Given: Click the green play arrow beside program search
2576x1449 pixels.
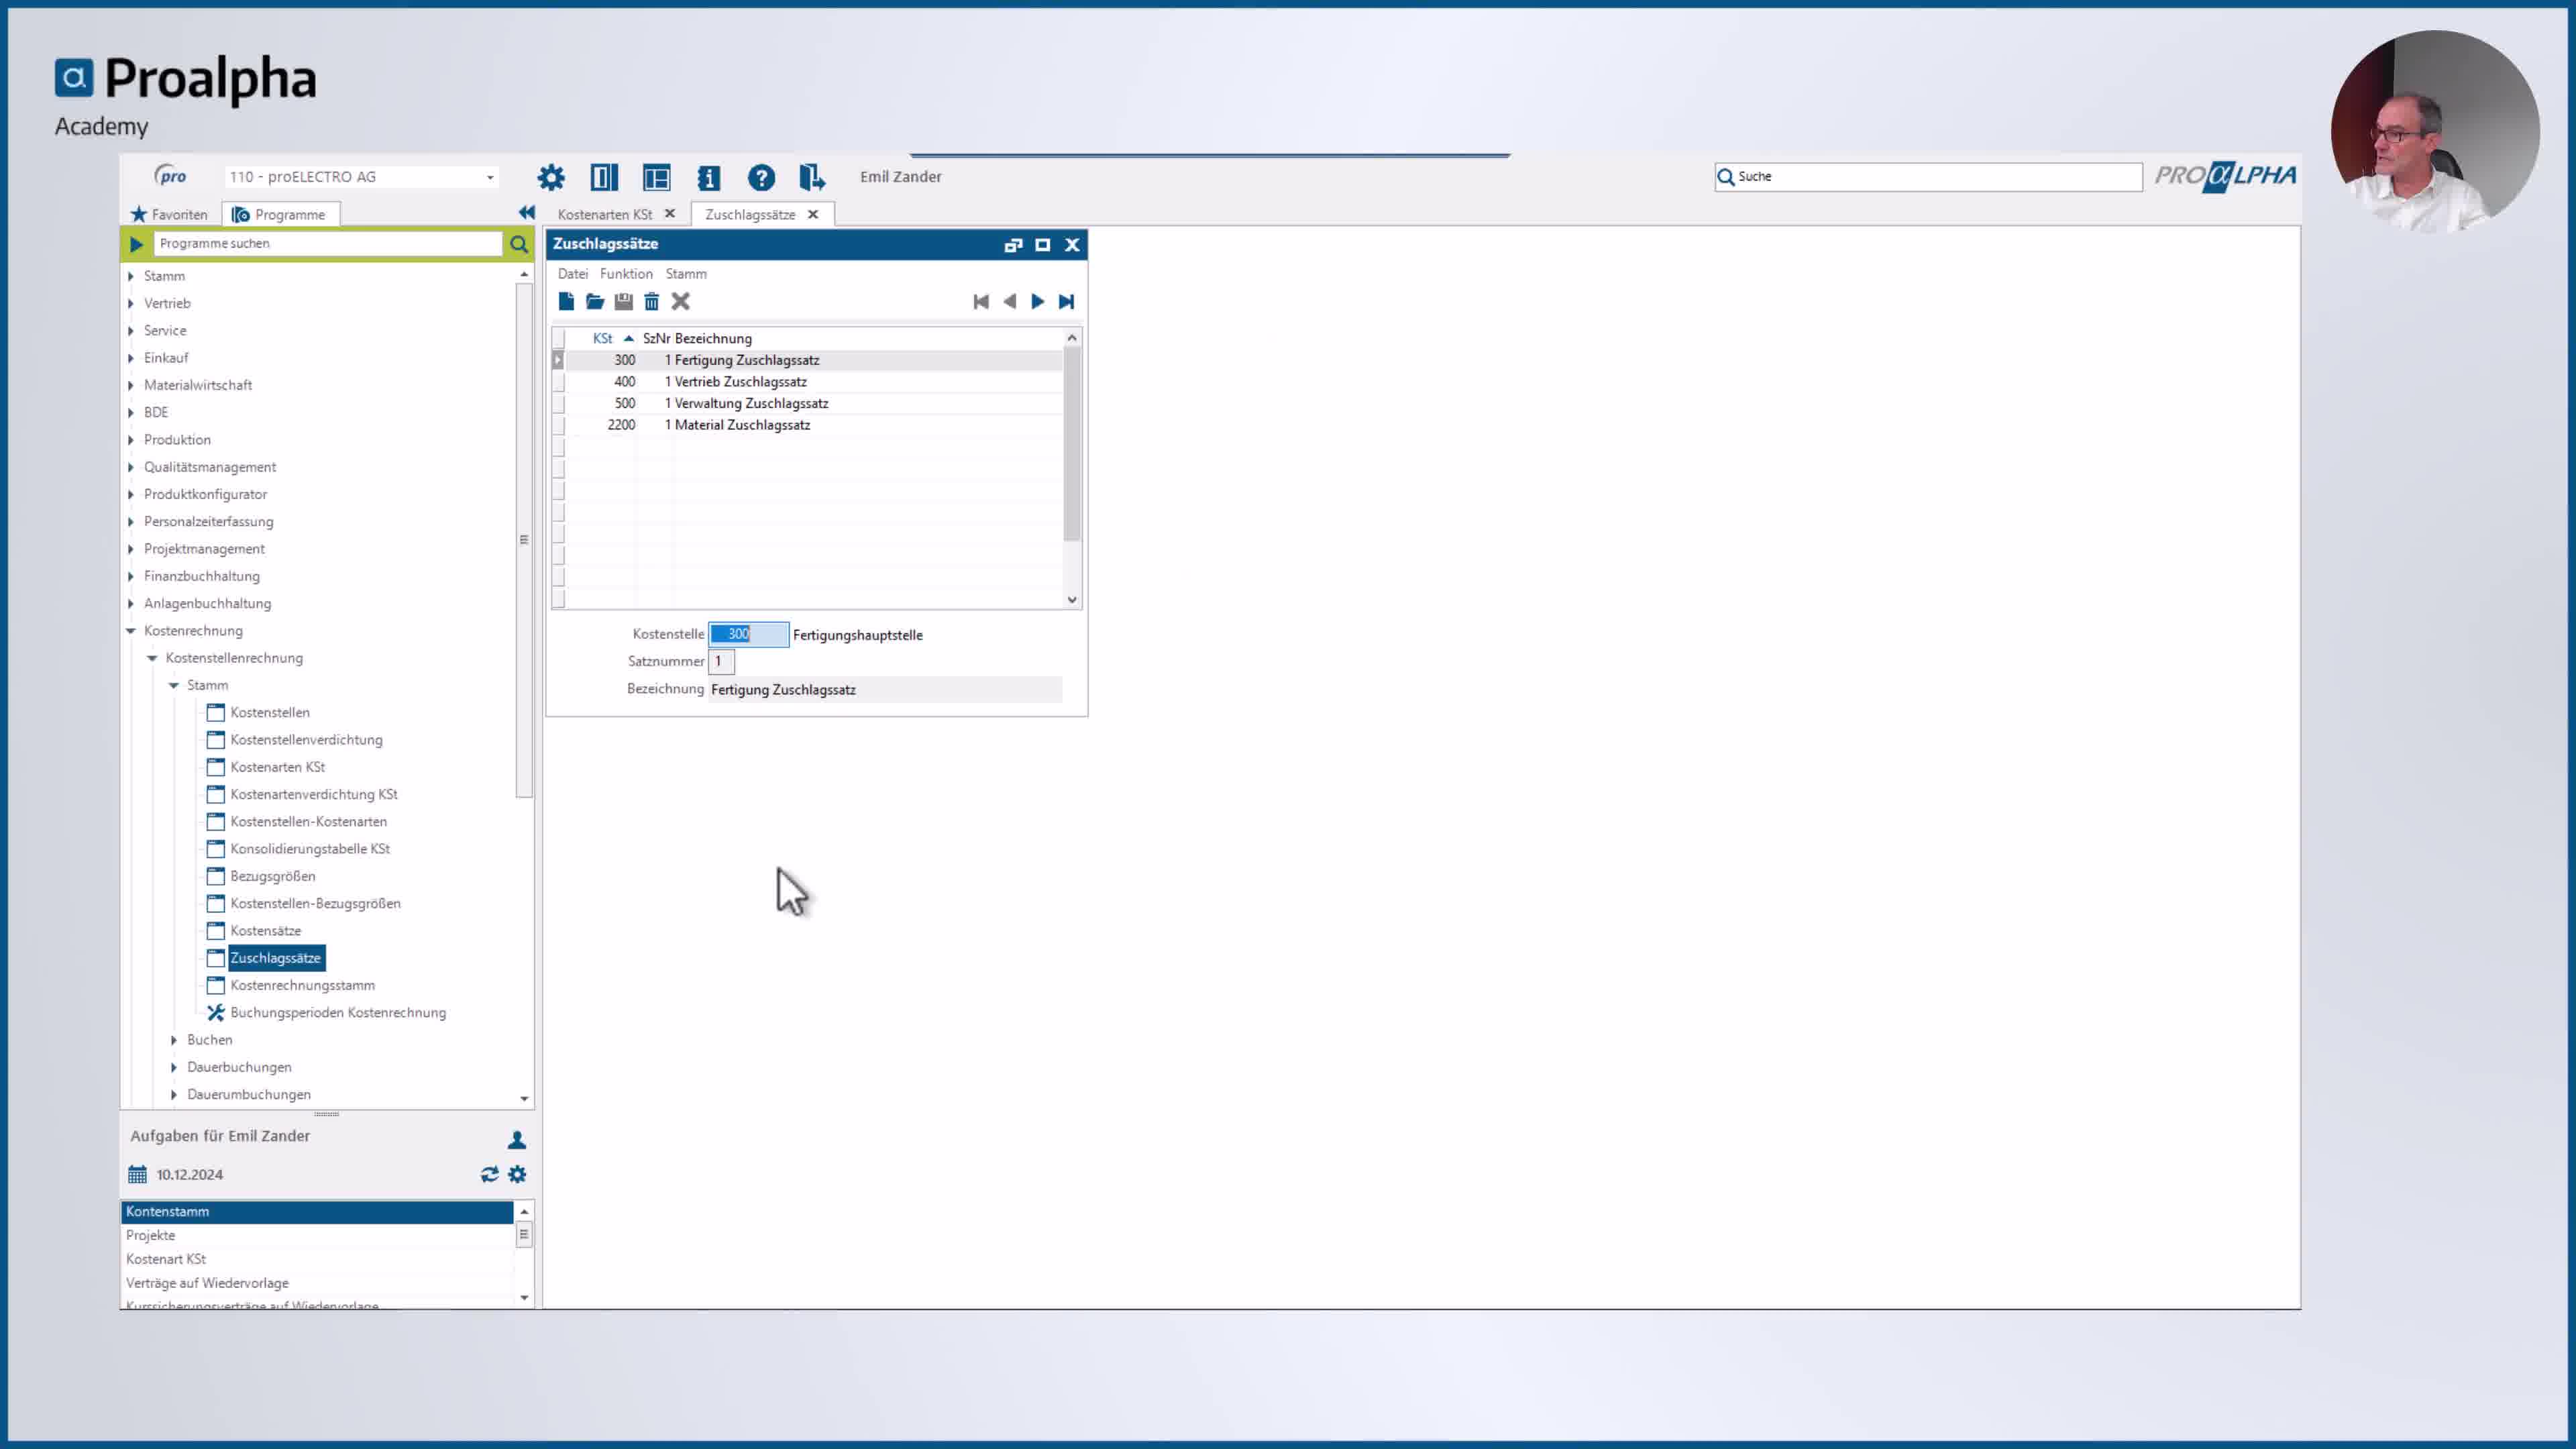Looking at the screenshot, I should [x=136, y=243].
